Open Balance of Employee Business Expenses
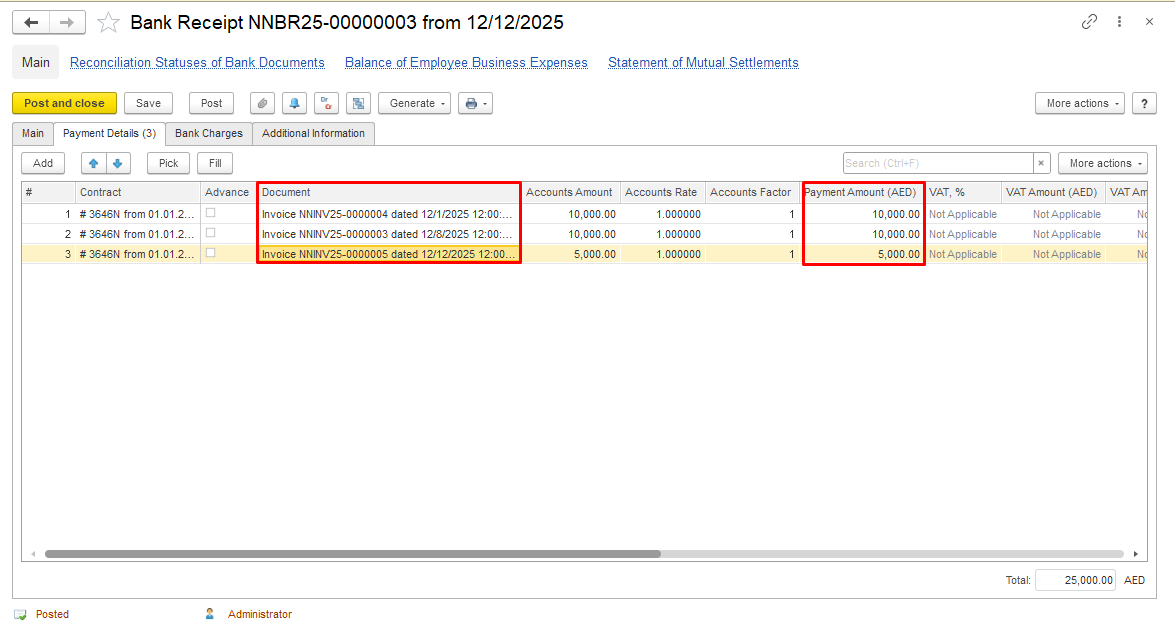Image resolution: width=1175 pixels, height=634 pixels. pyautogui.click(x=466, y=63)
